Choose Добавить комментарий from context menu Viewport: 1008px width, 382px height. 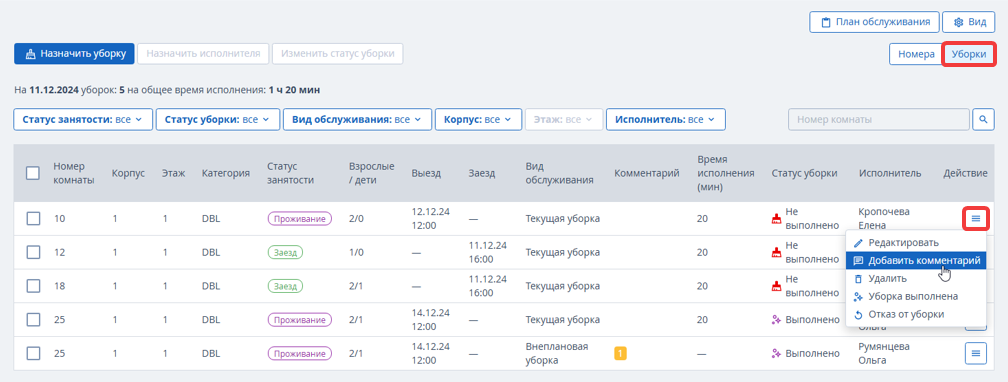tap(916, 261)
